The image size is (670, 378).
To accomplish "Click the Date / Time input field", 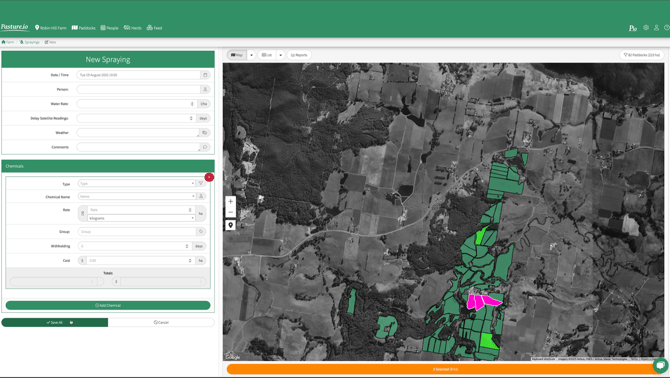I will coord(138,75).
